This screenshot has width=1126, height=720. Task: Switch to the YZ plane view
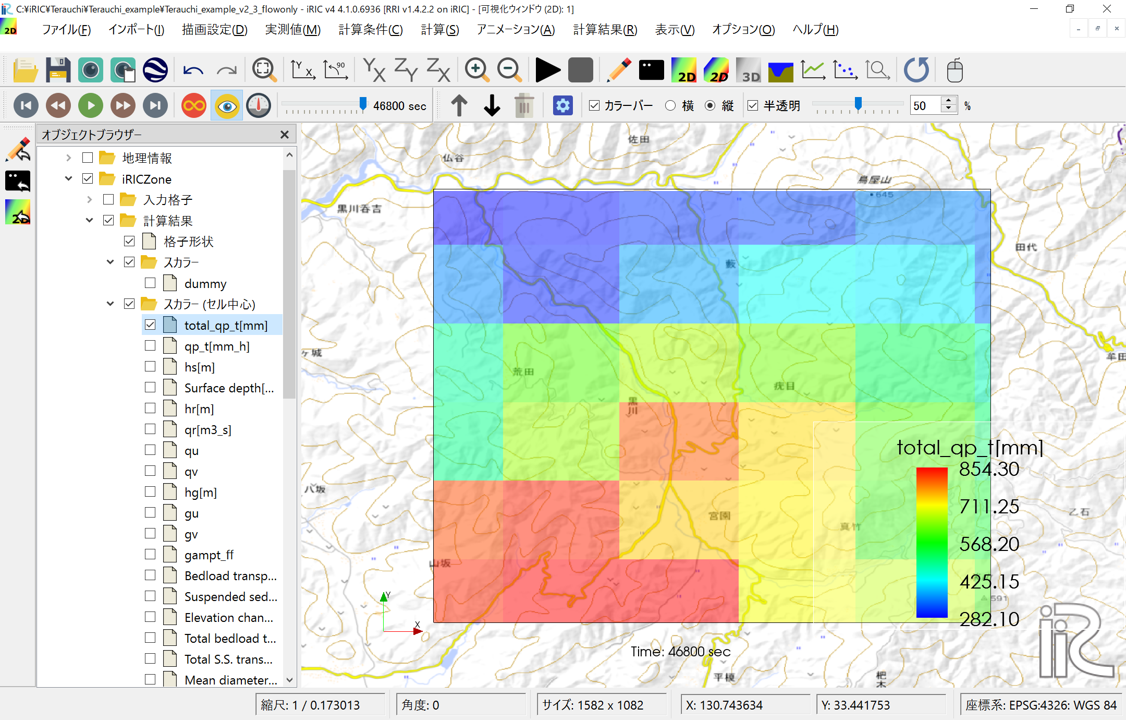[x=406, y=70]
